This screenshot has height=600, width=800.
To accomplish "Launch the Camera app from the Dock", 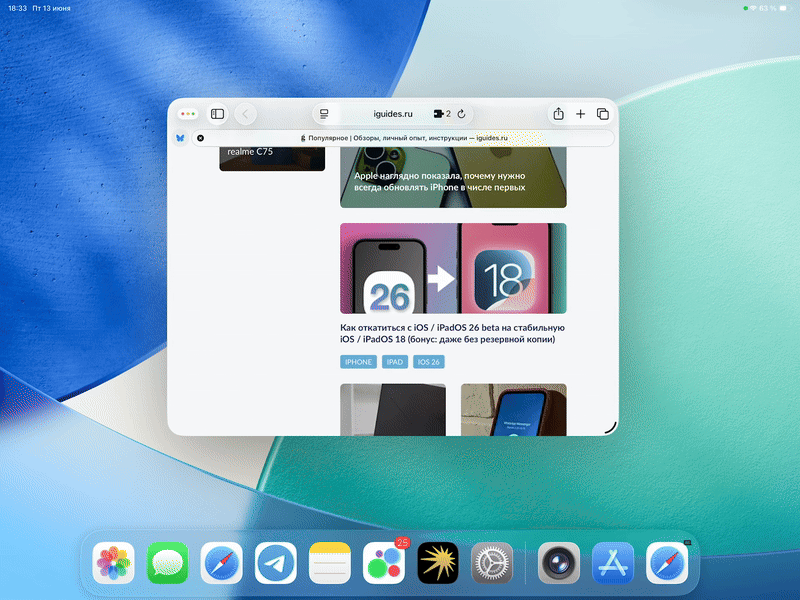I will click(x=558, y=563).
